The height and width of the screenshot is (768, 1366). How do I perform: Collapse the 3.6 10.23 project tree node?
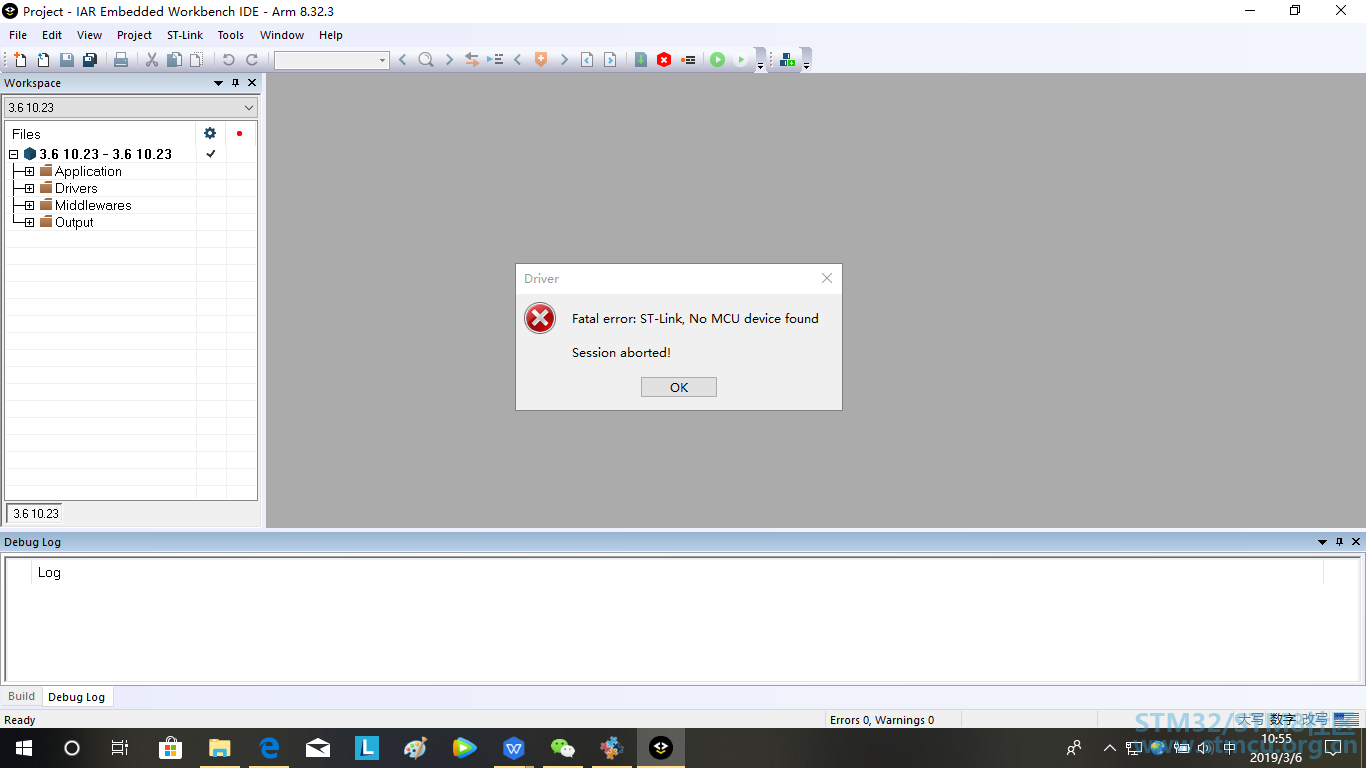14,154
